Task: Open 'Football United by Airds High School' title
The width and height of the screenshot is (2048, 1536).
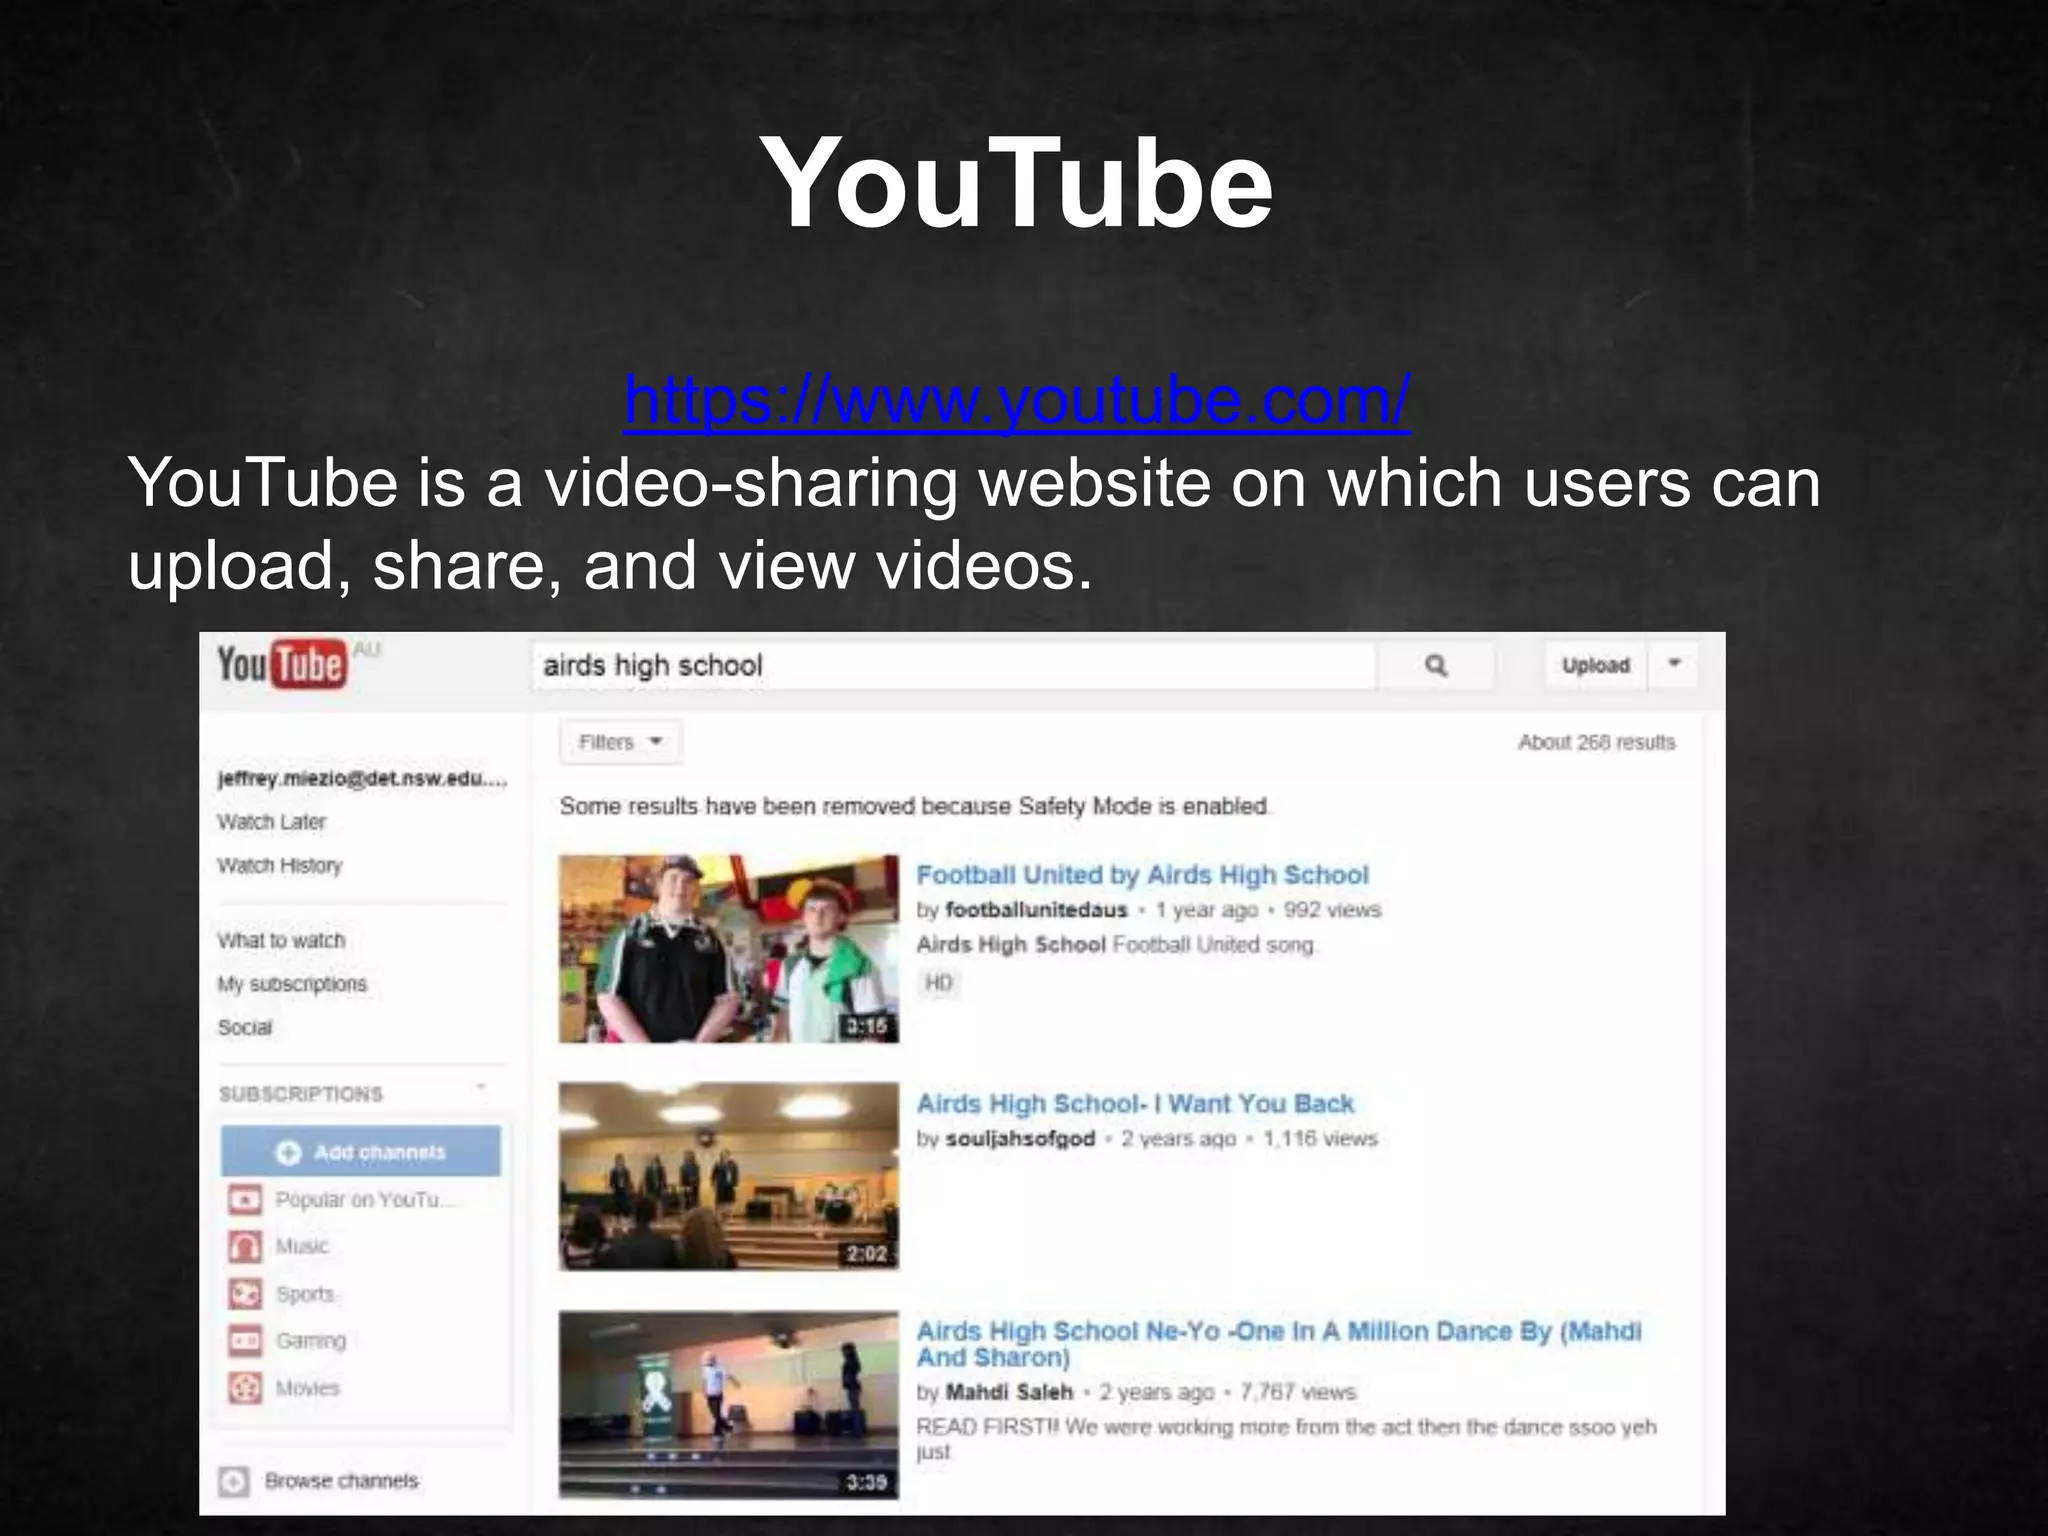Action: [1142, 875]
